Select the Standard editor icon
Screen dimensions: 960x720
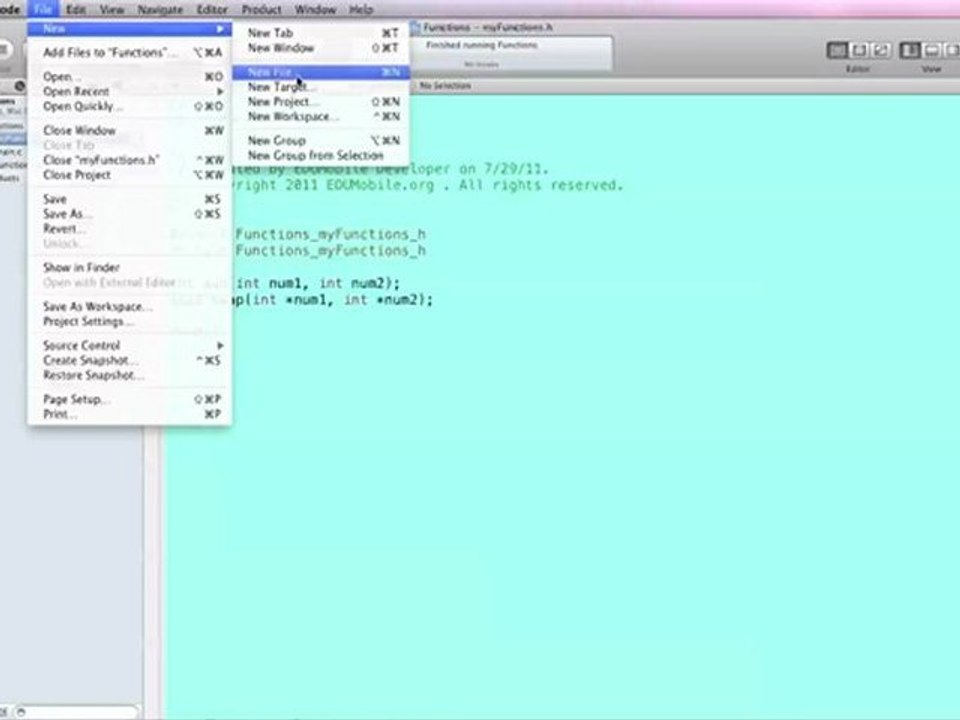[x=838, y=50]
